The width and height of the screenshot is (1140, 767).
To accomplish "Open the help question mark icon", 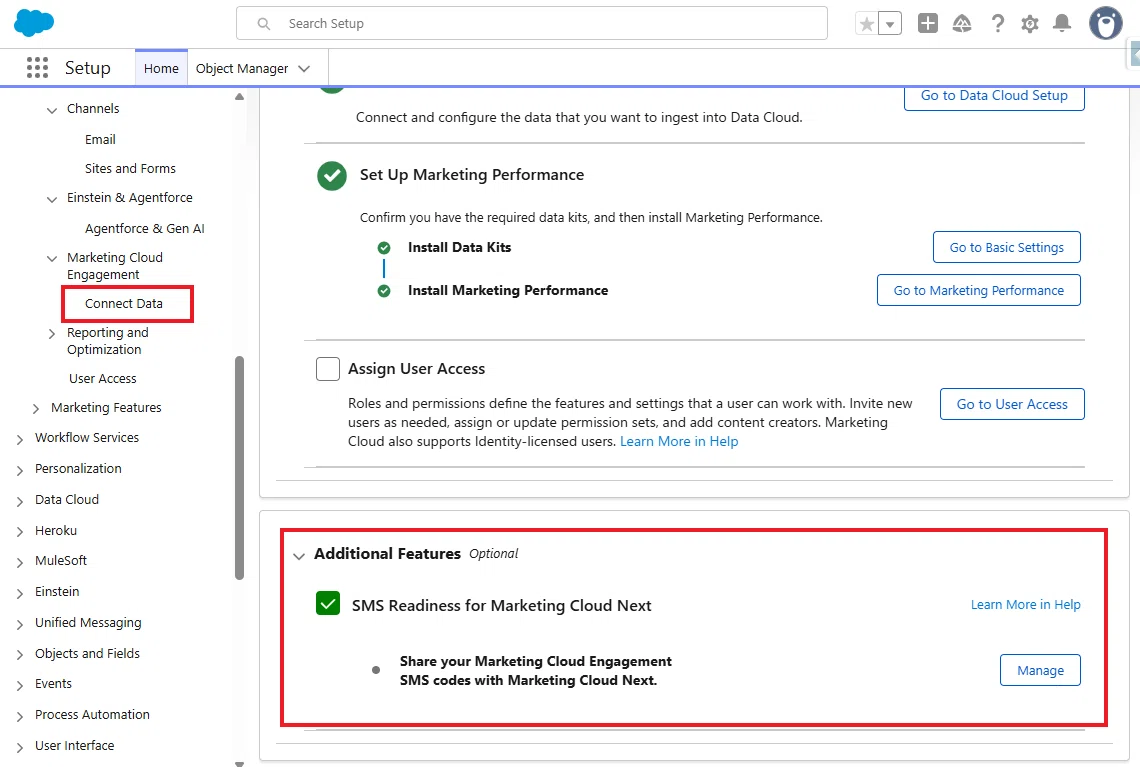I will click(x=998, y=23).
